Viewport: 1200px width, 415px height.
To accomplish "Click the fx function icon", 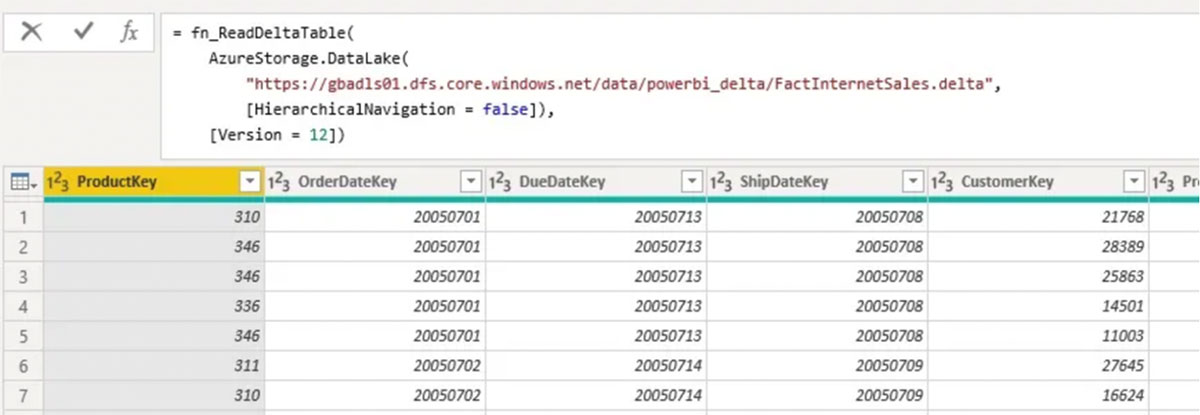I will pos(129,31).
